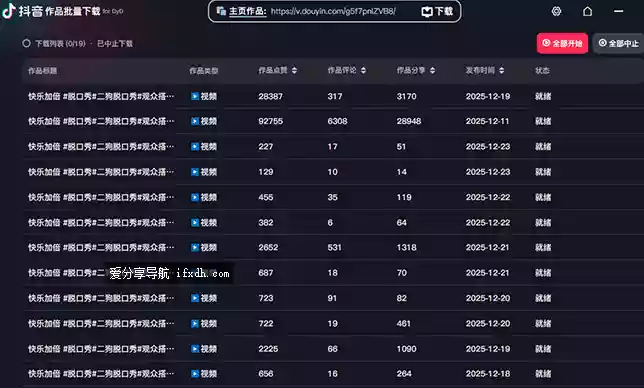644x388 pixels.
Task: Click share count 461
Action: coord(403,324)
